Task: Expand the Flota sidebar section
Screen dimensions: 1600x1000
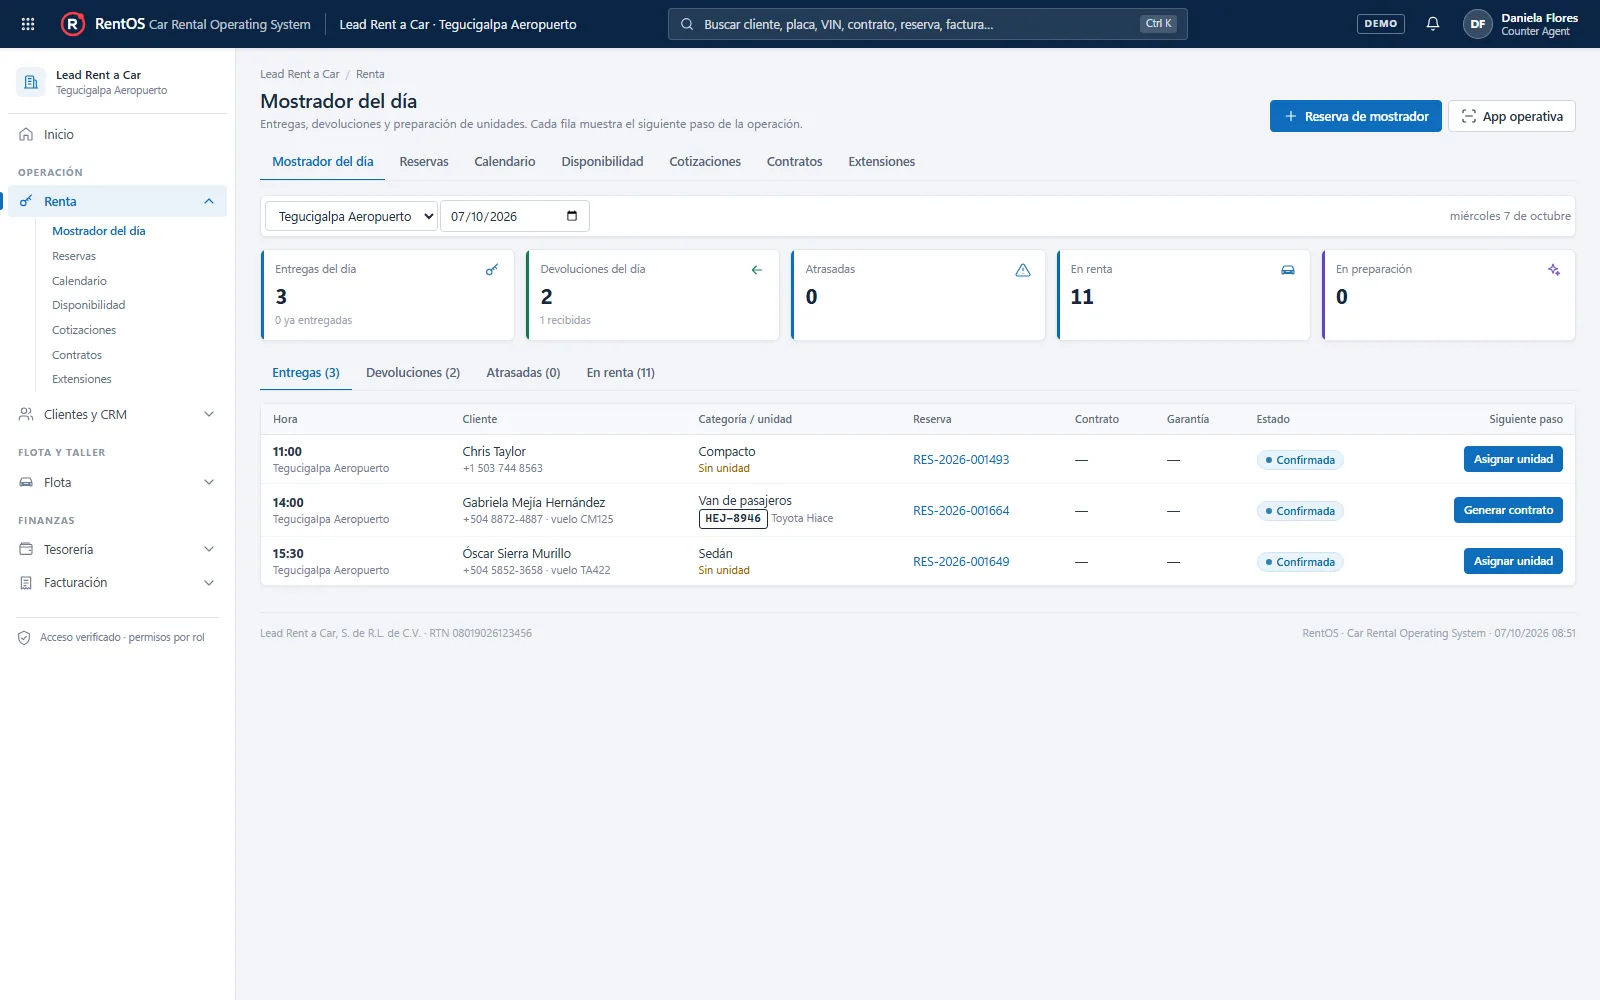Action: (209, 482)
